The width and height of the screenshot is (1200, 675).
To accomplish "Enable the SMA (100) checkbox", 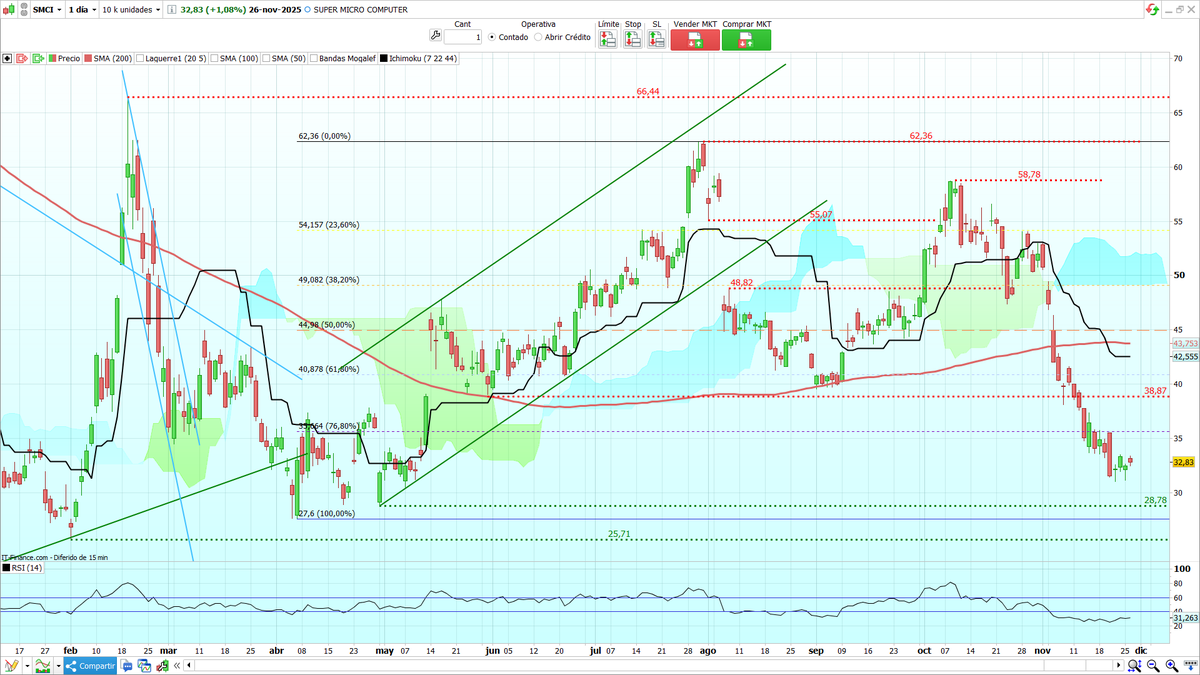I will tap(214, 59).
